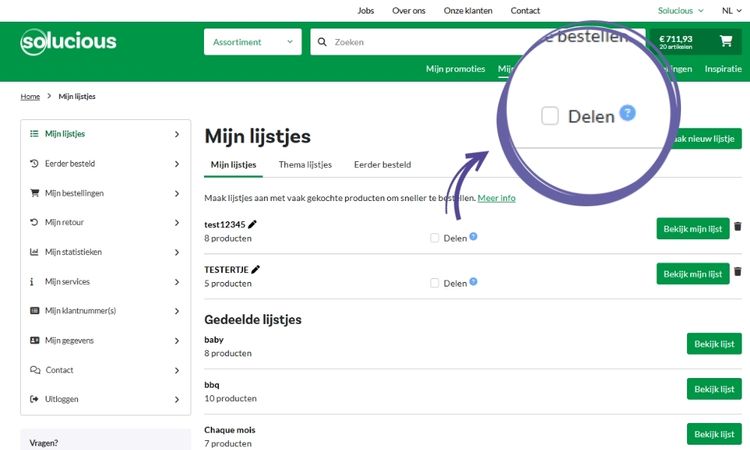Switch to the Thema lijstjes tab
Image resolution: width=750 pixels, height=450 pixels.
click(x=305, y=164)
